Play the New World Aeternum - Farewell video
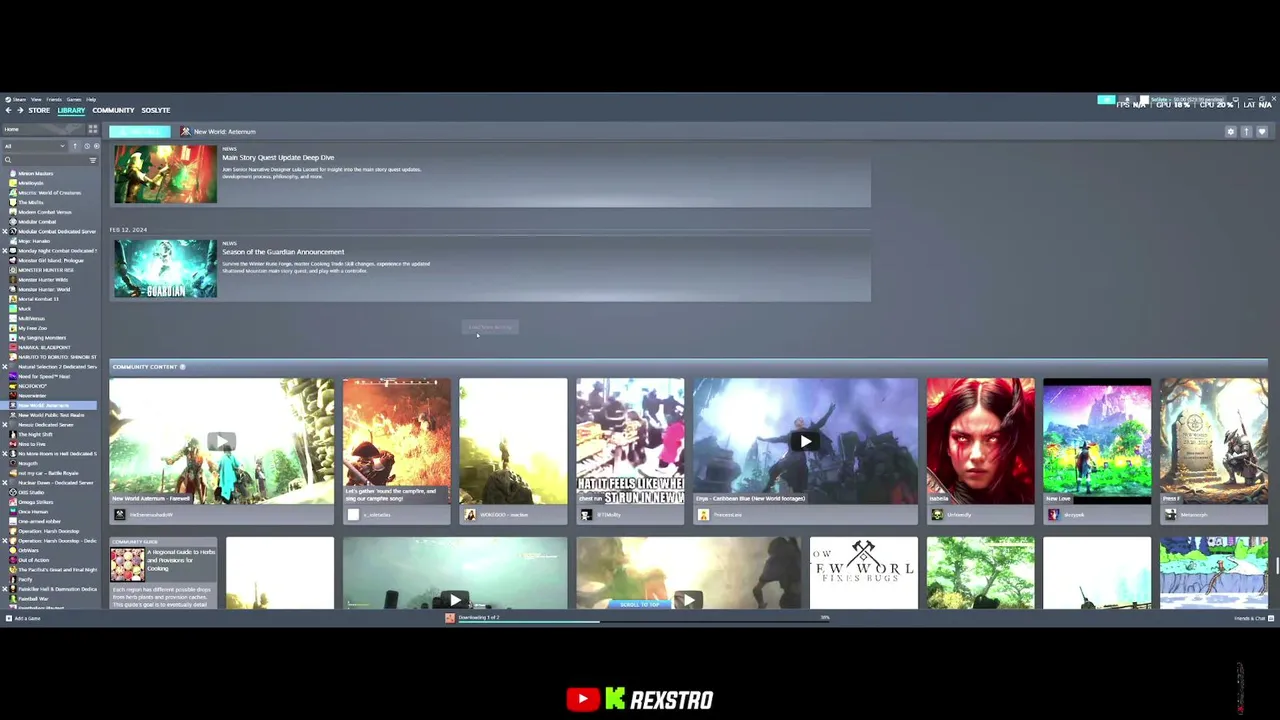The width and height of the screenshot is (1280, 720). tap(221, 441)
